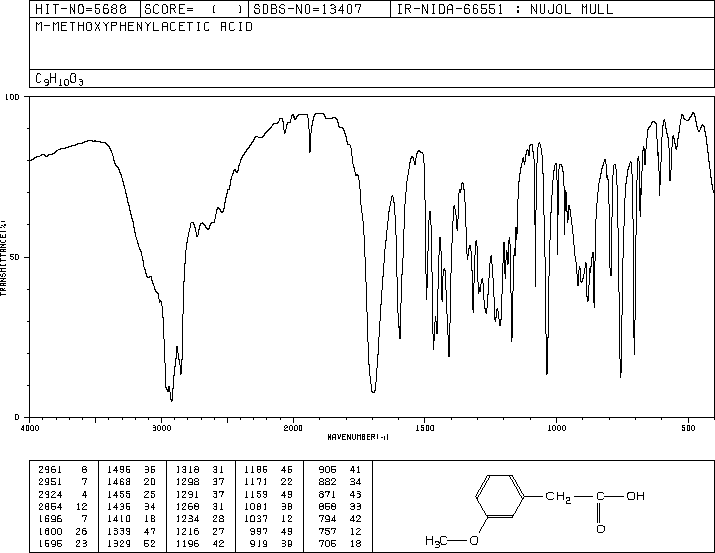Click the 2000 wavenumber axis label

click(293, 428)
